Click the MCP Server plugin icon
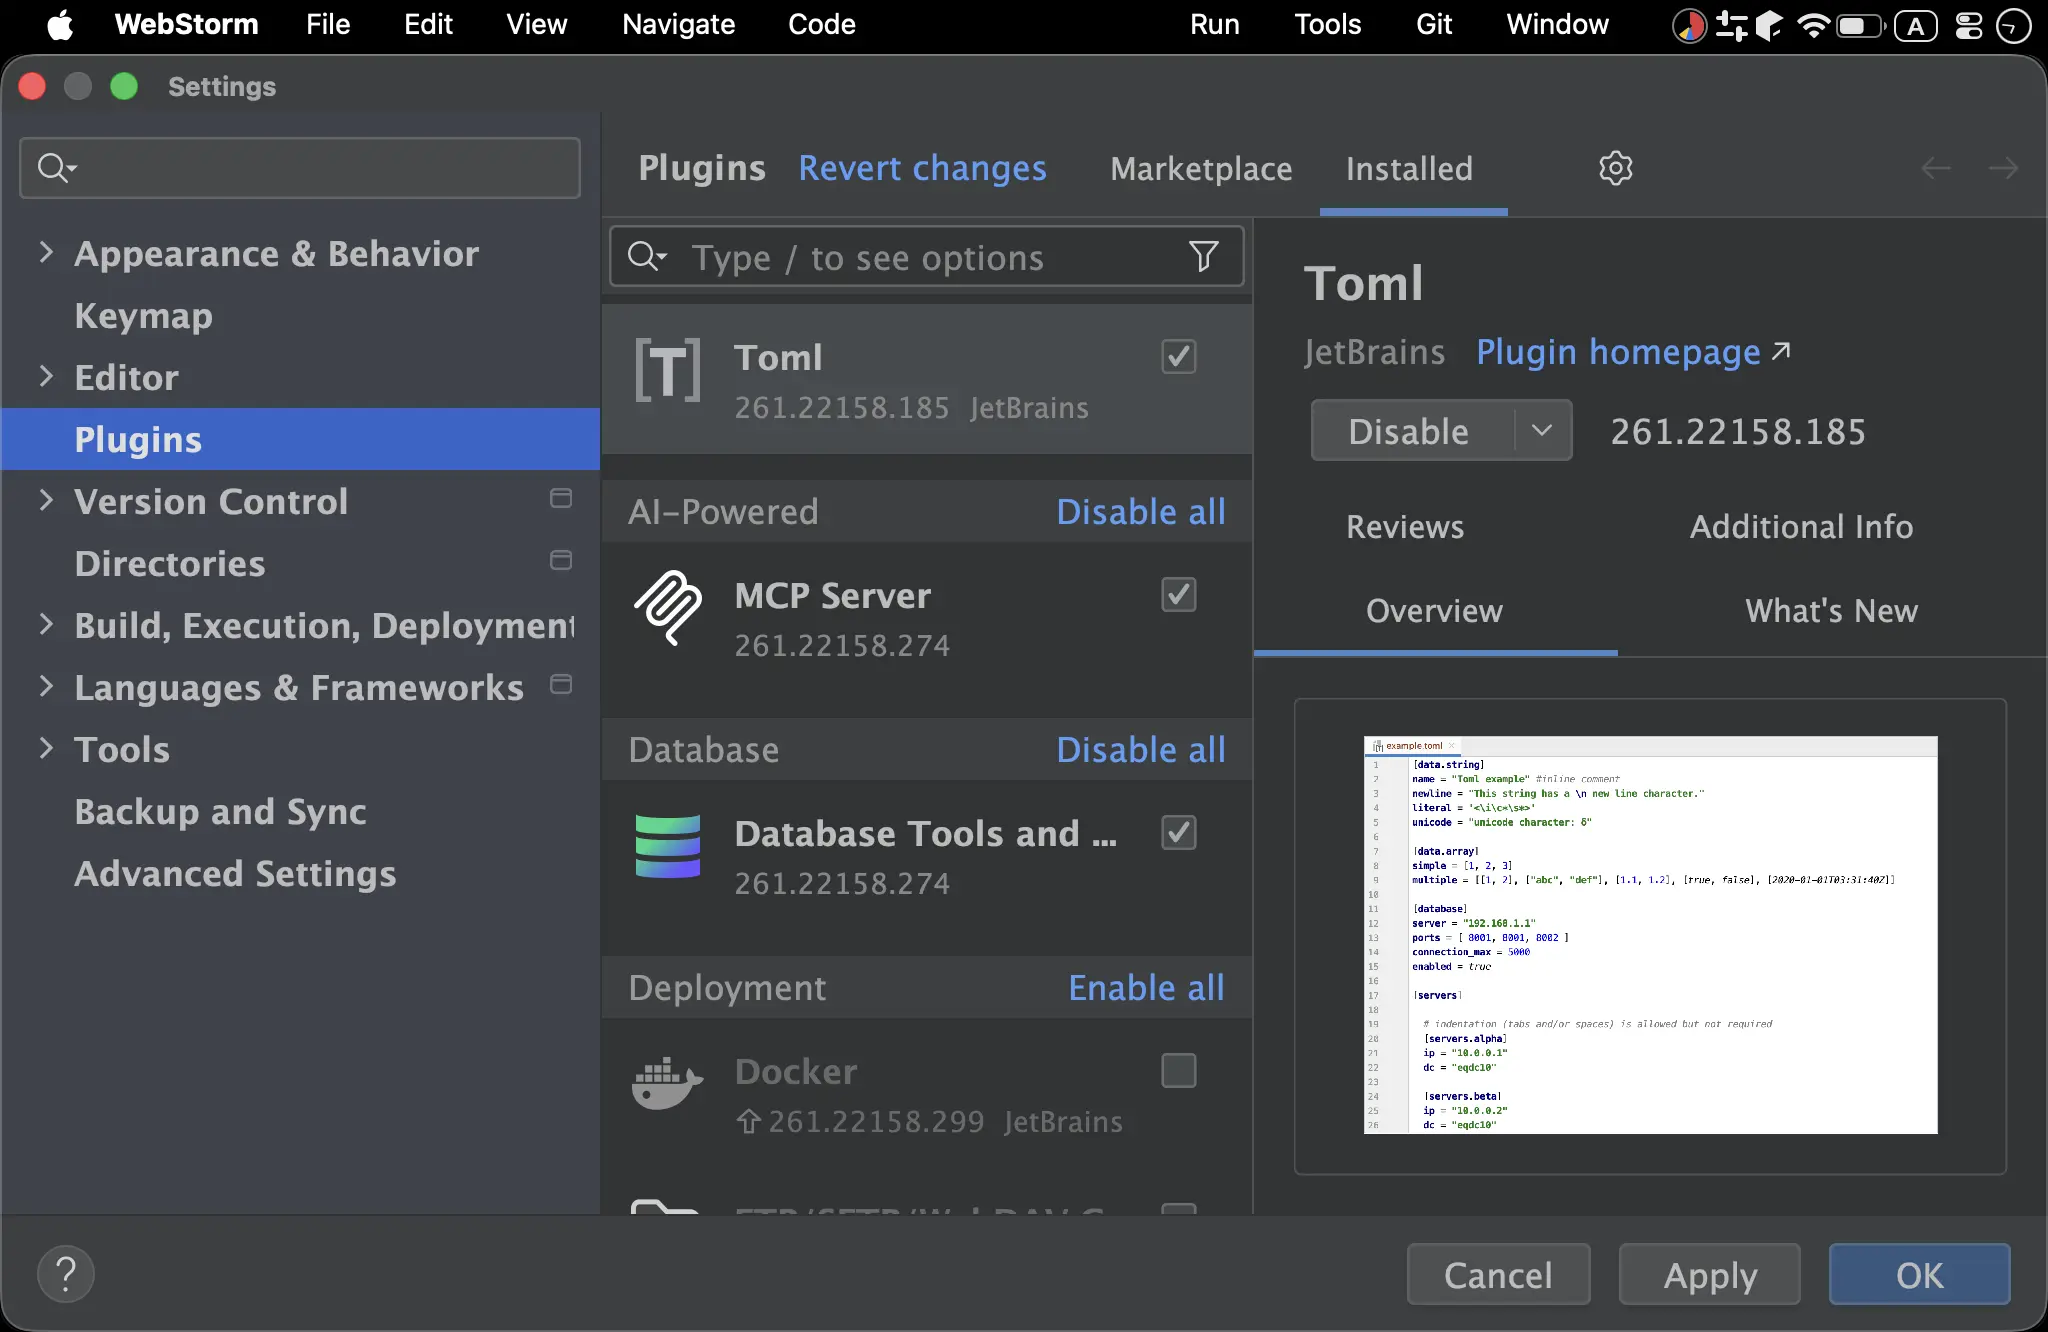This screenshot has height=1332, width=2048. click(668, 607)
